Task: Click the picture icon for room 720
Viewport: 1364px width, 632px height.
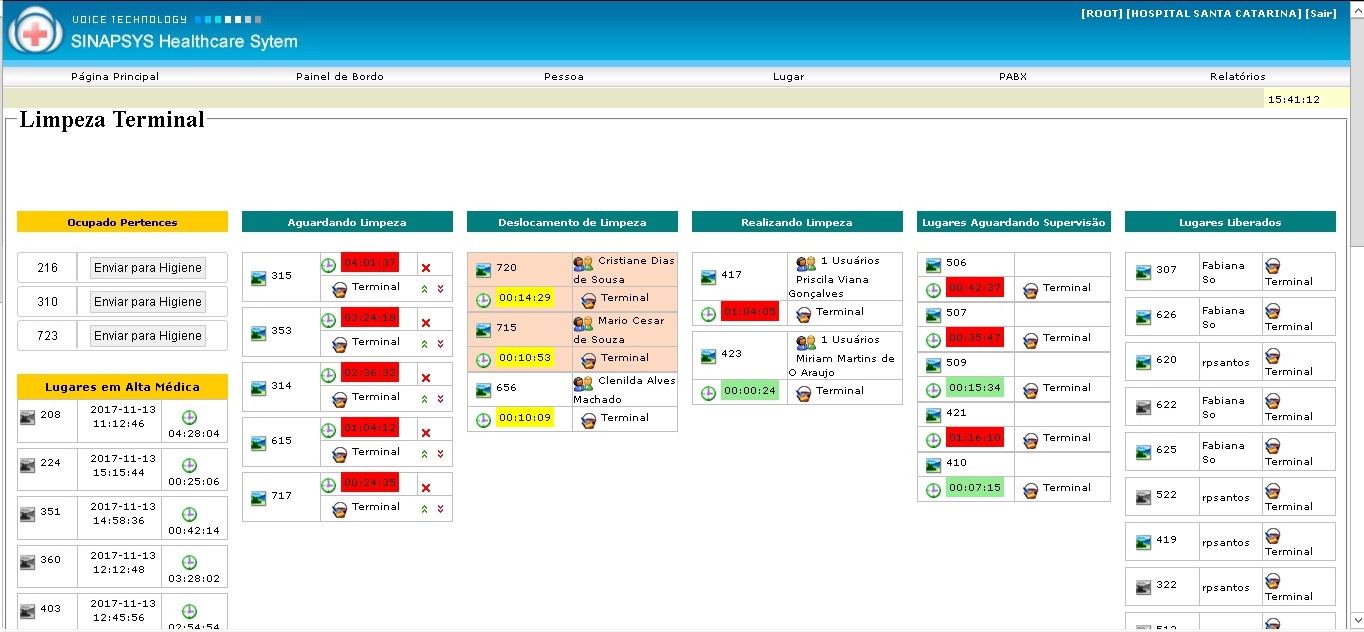Action: click(483, 269)
